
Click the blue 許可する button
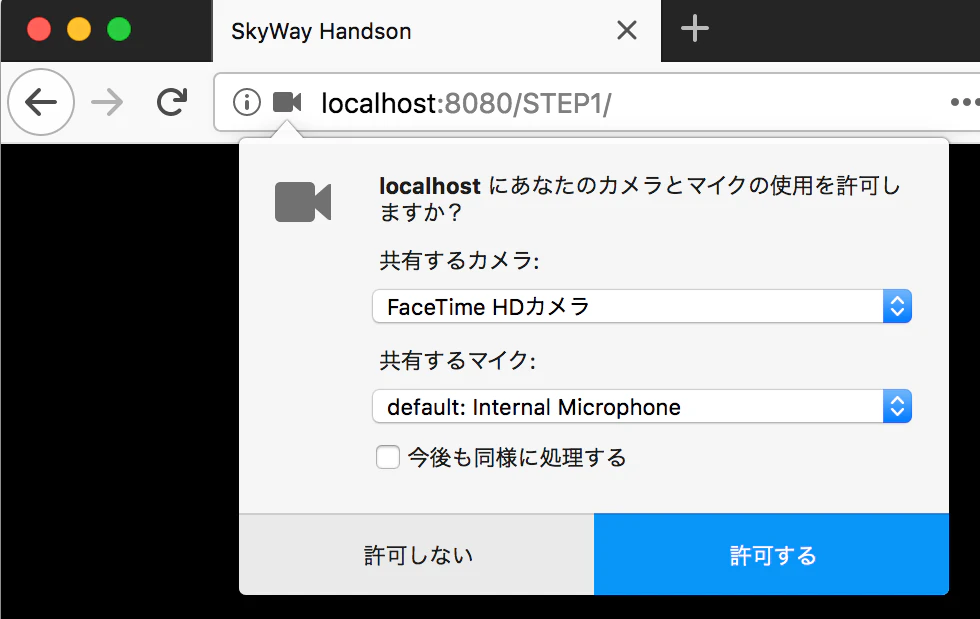point(771,555)
